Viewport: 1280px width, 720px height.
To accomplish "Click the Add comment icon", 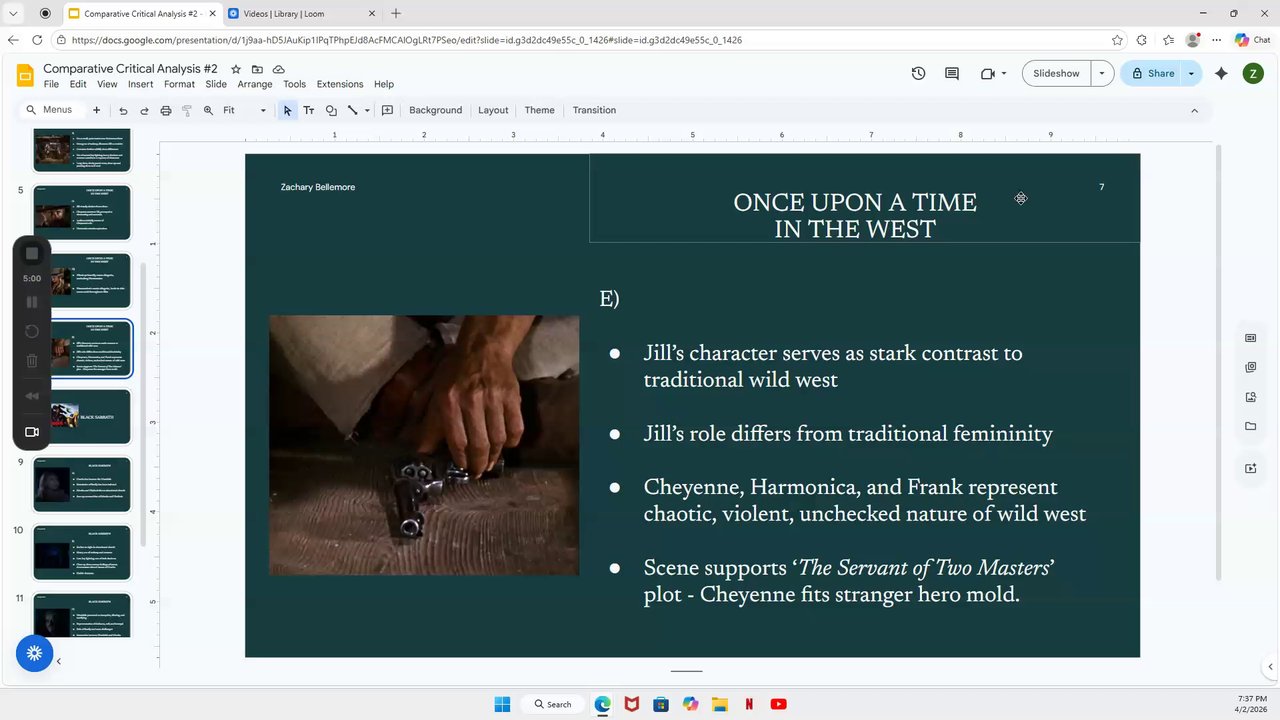I will click(x=387, y=110).
